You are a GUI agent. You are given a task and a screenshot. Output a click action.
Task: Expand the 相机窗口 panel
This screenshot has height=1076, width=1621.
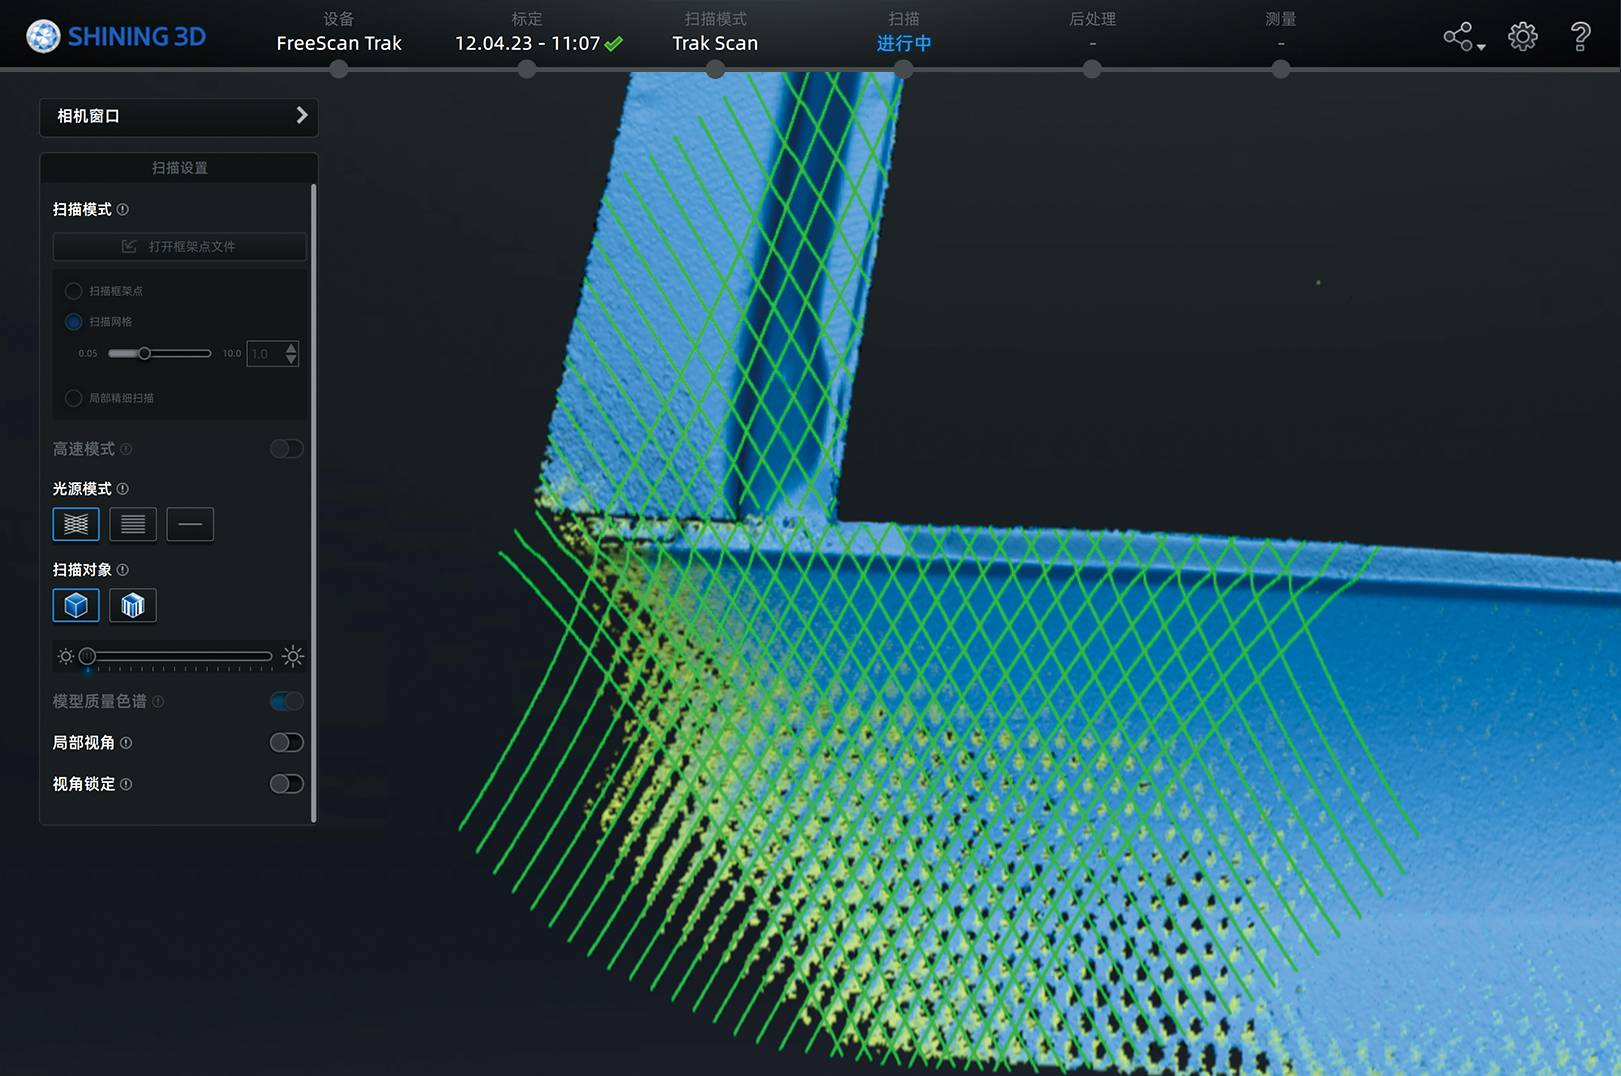click(301, 116)
